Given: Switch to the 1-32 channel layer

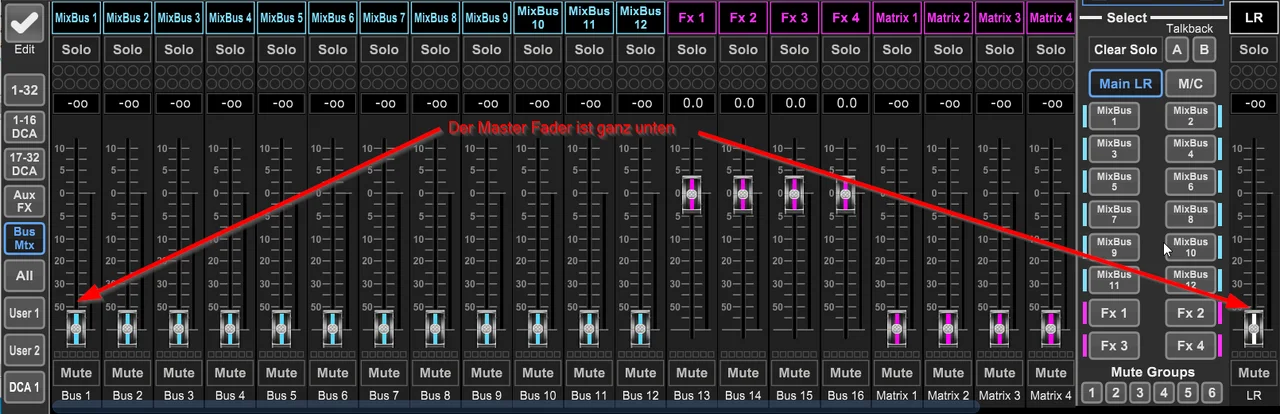Looking at the screenshot, I should (24, 89).
